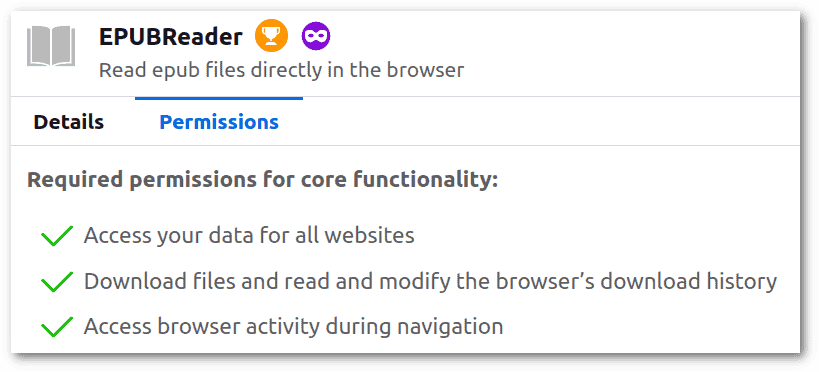819x372 pixels.
Task: Click the green checkmark for all websites access
Action: click(x=56, y=236)
